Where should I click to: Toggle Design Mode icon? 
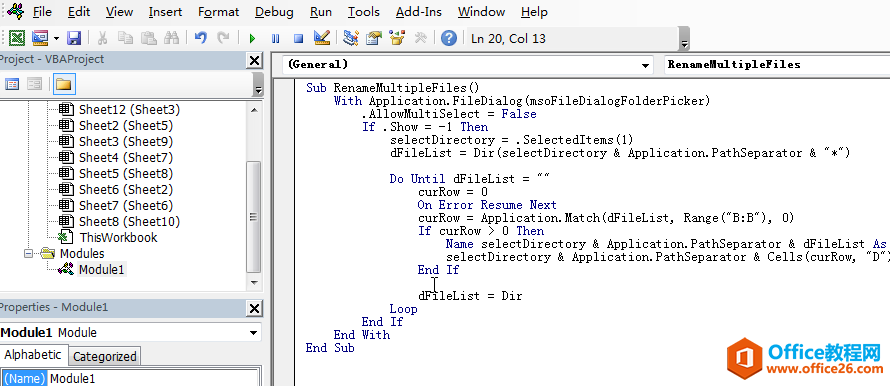(x=322, y=38)
